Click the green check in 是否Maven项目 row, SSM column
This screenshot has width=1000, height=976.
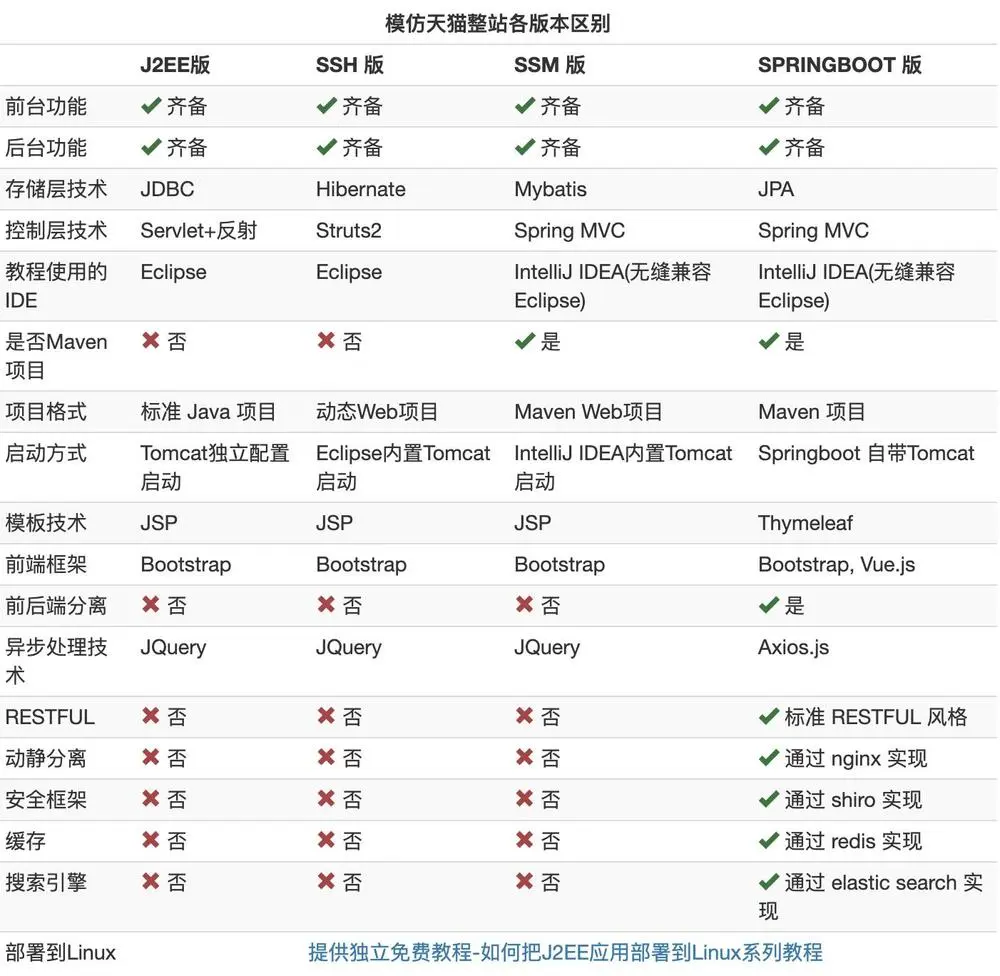tap(525, 341)
